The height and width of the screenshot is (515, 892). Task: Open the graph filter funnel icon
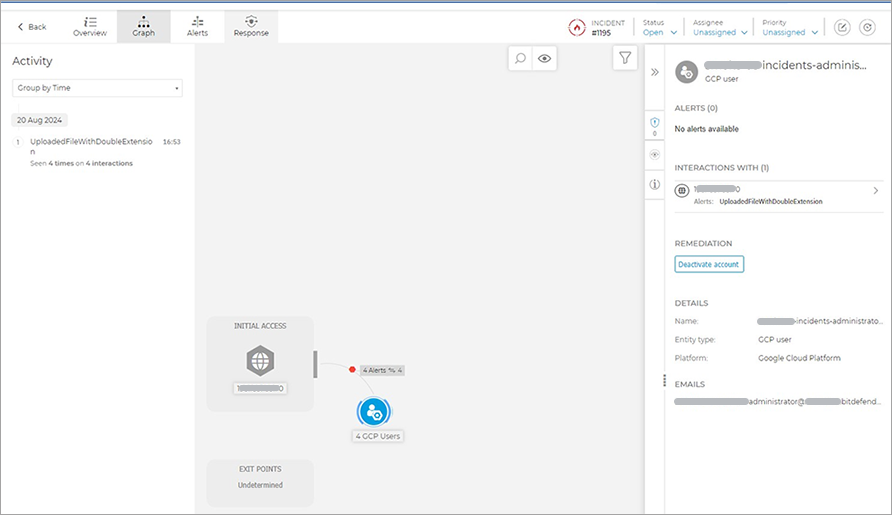coord(625,59)
